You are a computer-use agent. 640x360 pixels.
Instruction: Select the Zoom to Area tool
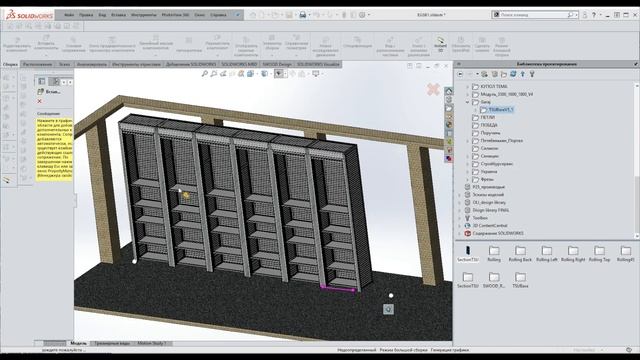(x=214, y=73)
